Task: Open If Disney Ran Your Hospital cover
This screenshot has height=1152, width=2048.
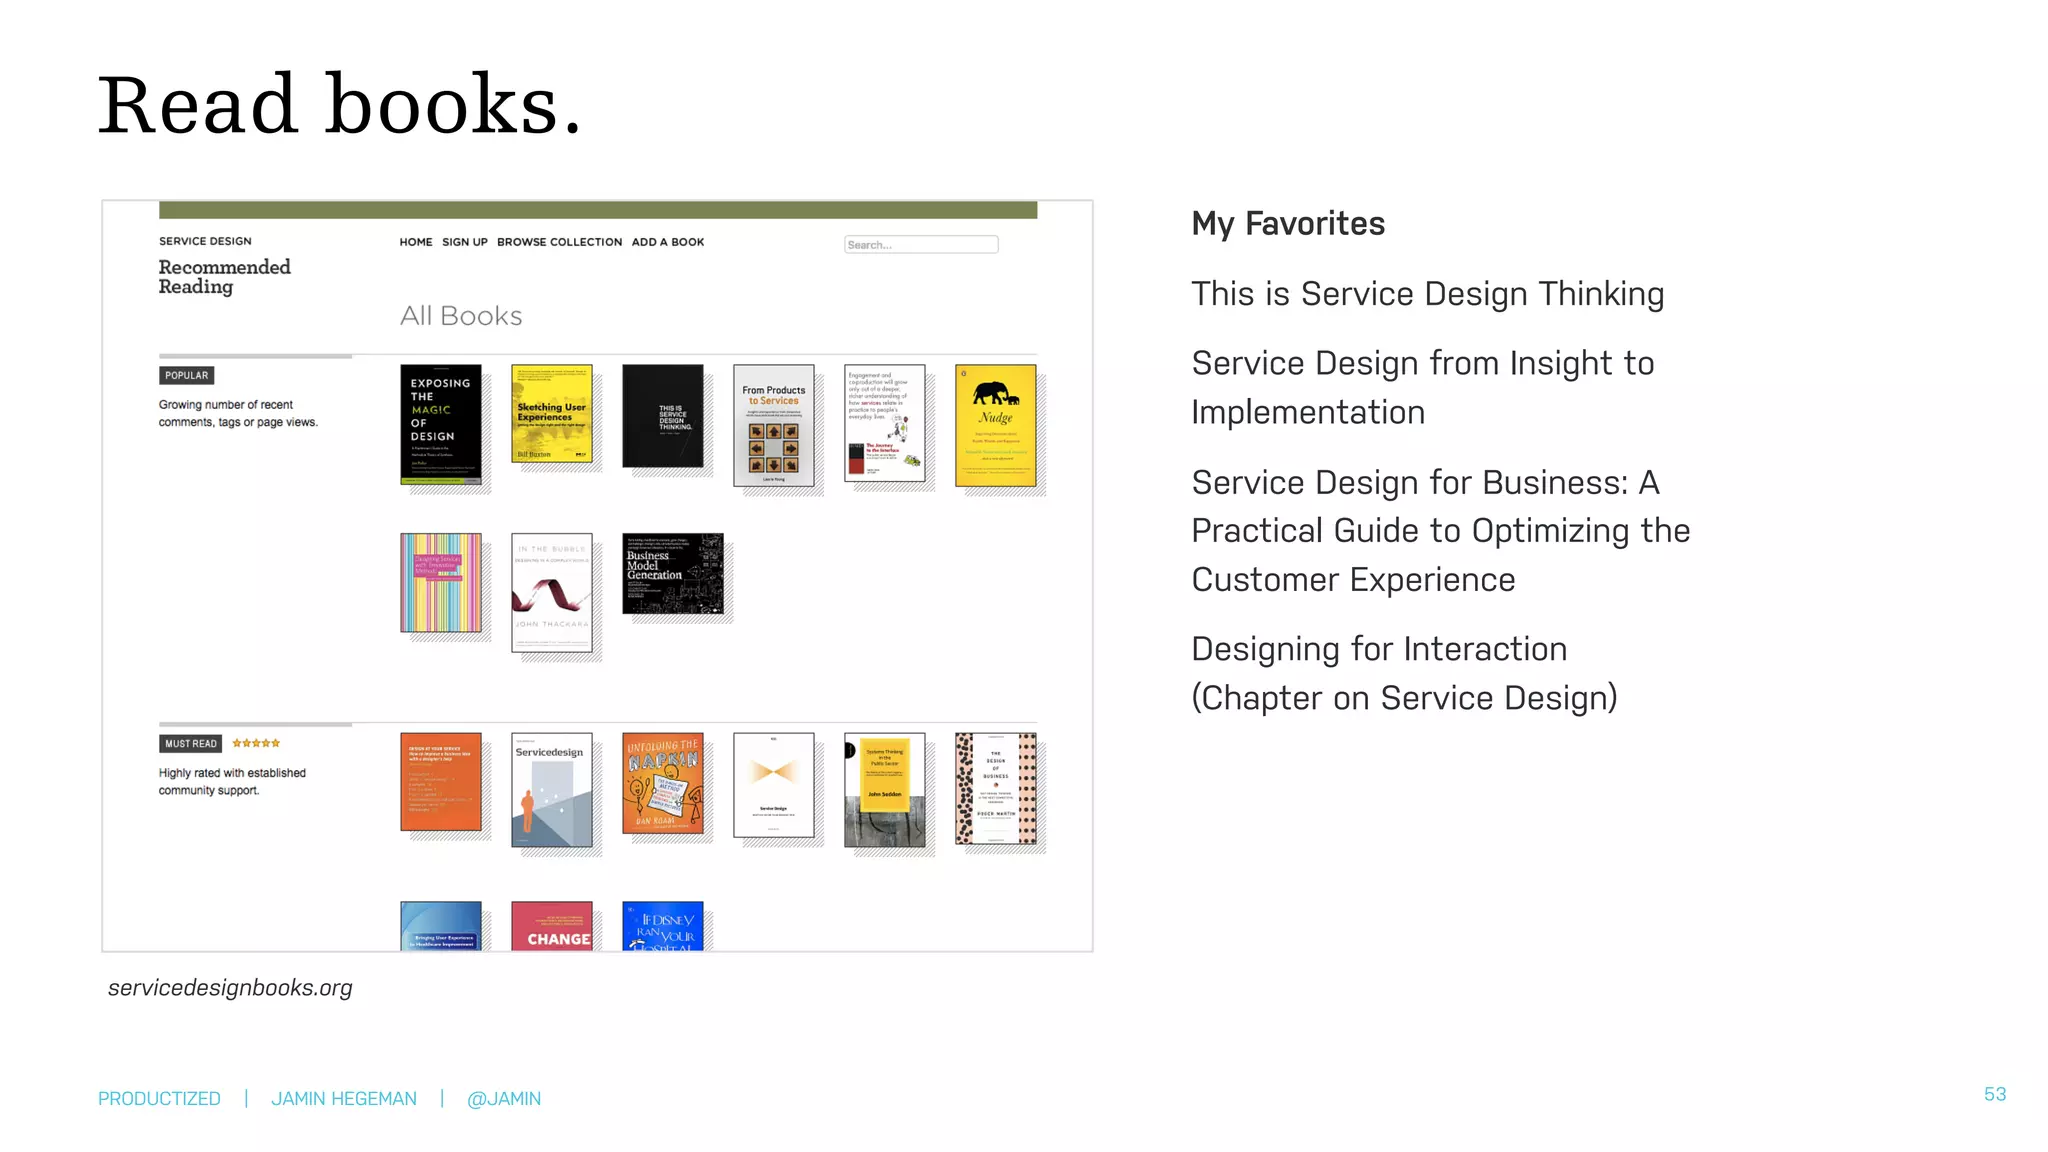Action: click(663, 926)
